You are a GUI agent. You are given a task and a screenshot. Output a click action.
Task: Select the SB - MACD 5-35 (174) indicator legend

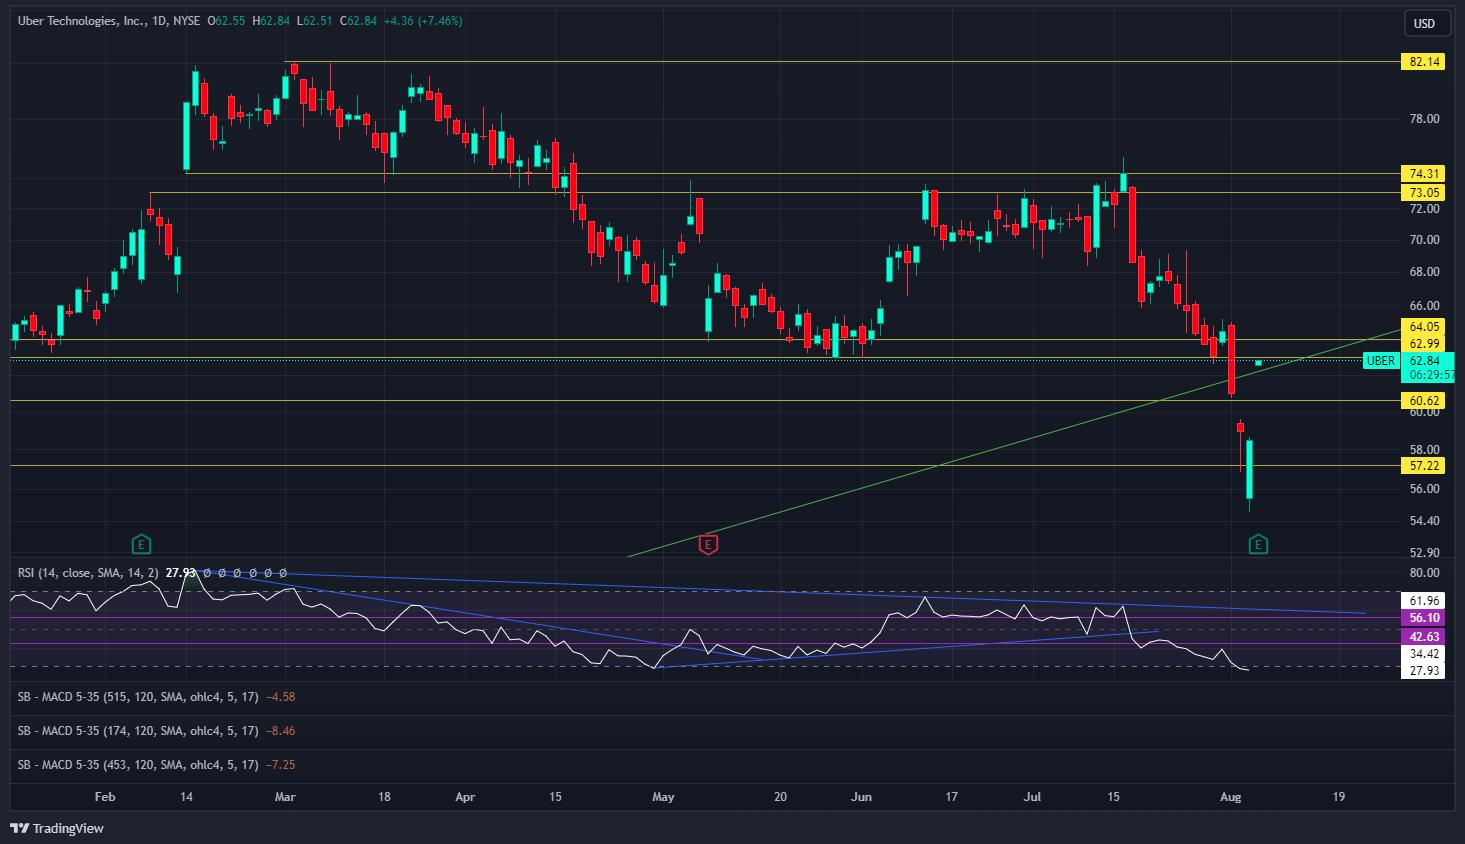point(138,731)
